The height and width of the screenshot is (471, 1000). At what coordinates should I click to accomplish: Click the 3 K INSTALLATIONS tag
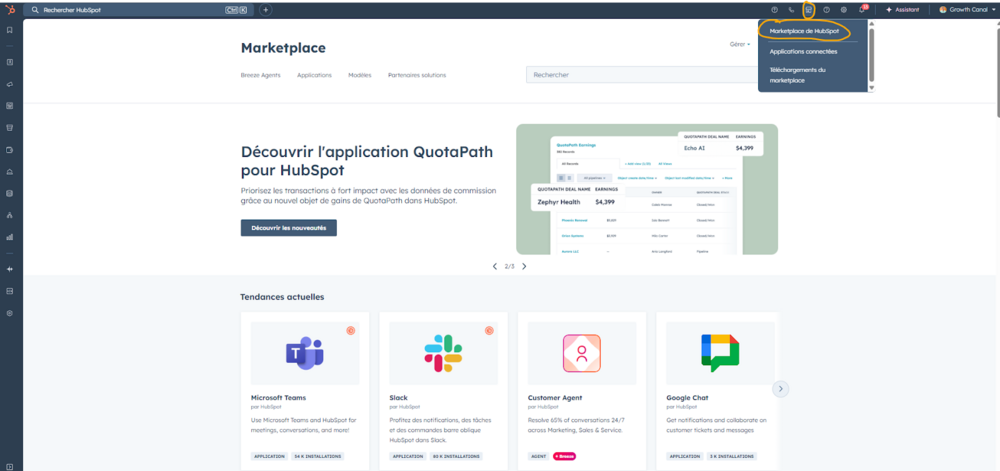click(732, 456)
